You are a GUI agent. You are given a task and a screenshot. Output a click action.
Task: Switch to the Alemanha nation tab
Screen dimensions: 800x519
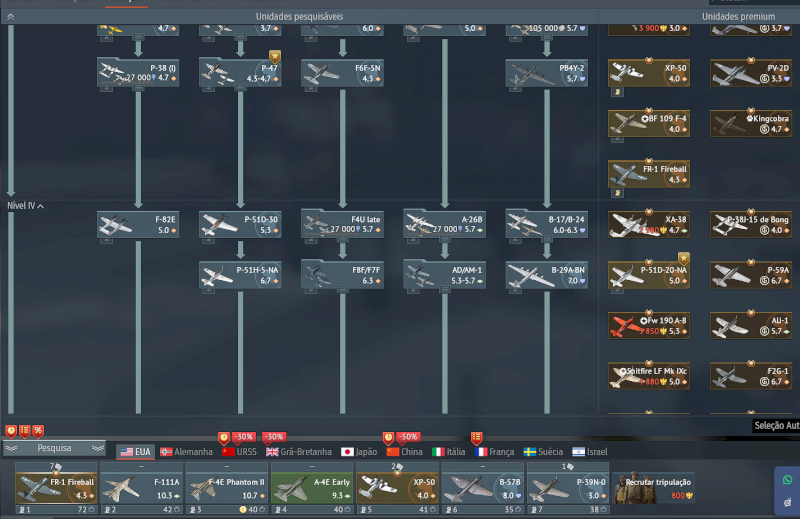pos(186,452)
